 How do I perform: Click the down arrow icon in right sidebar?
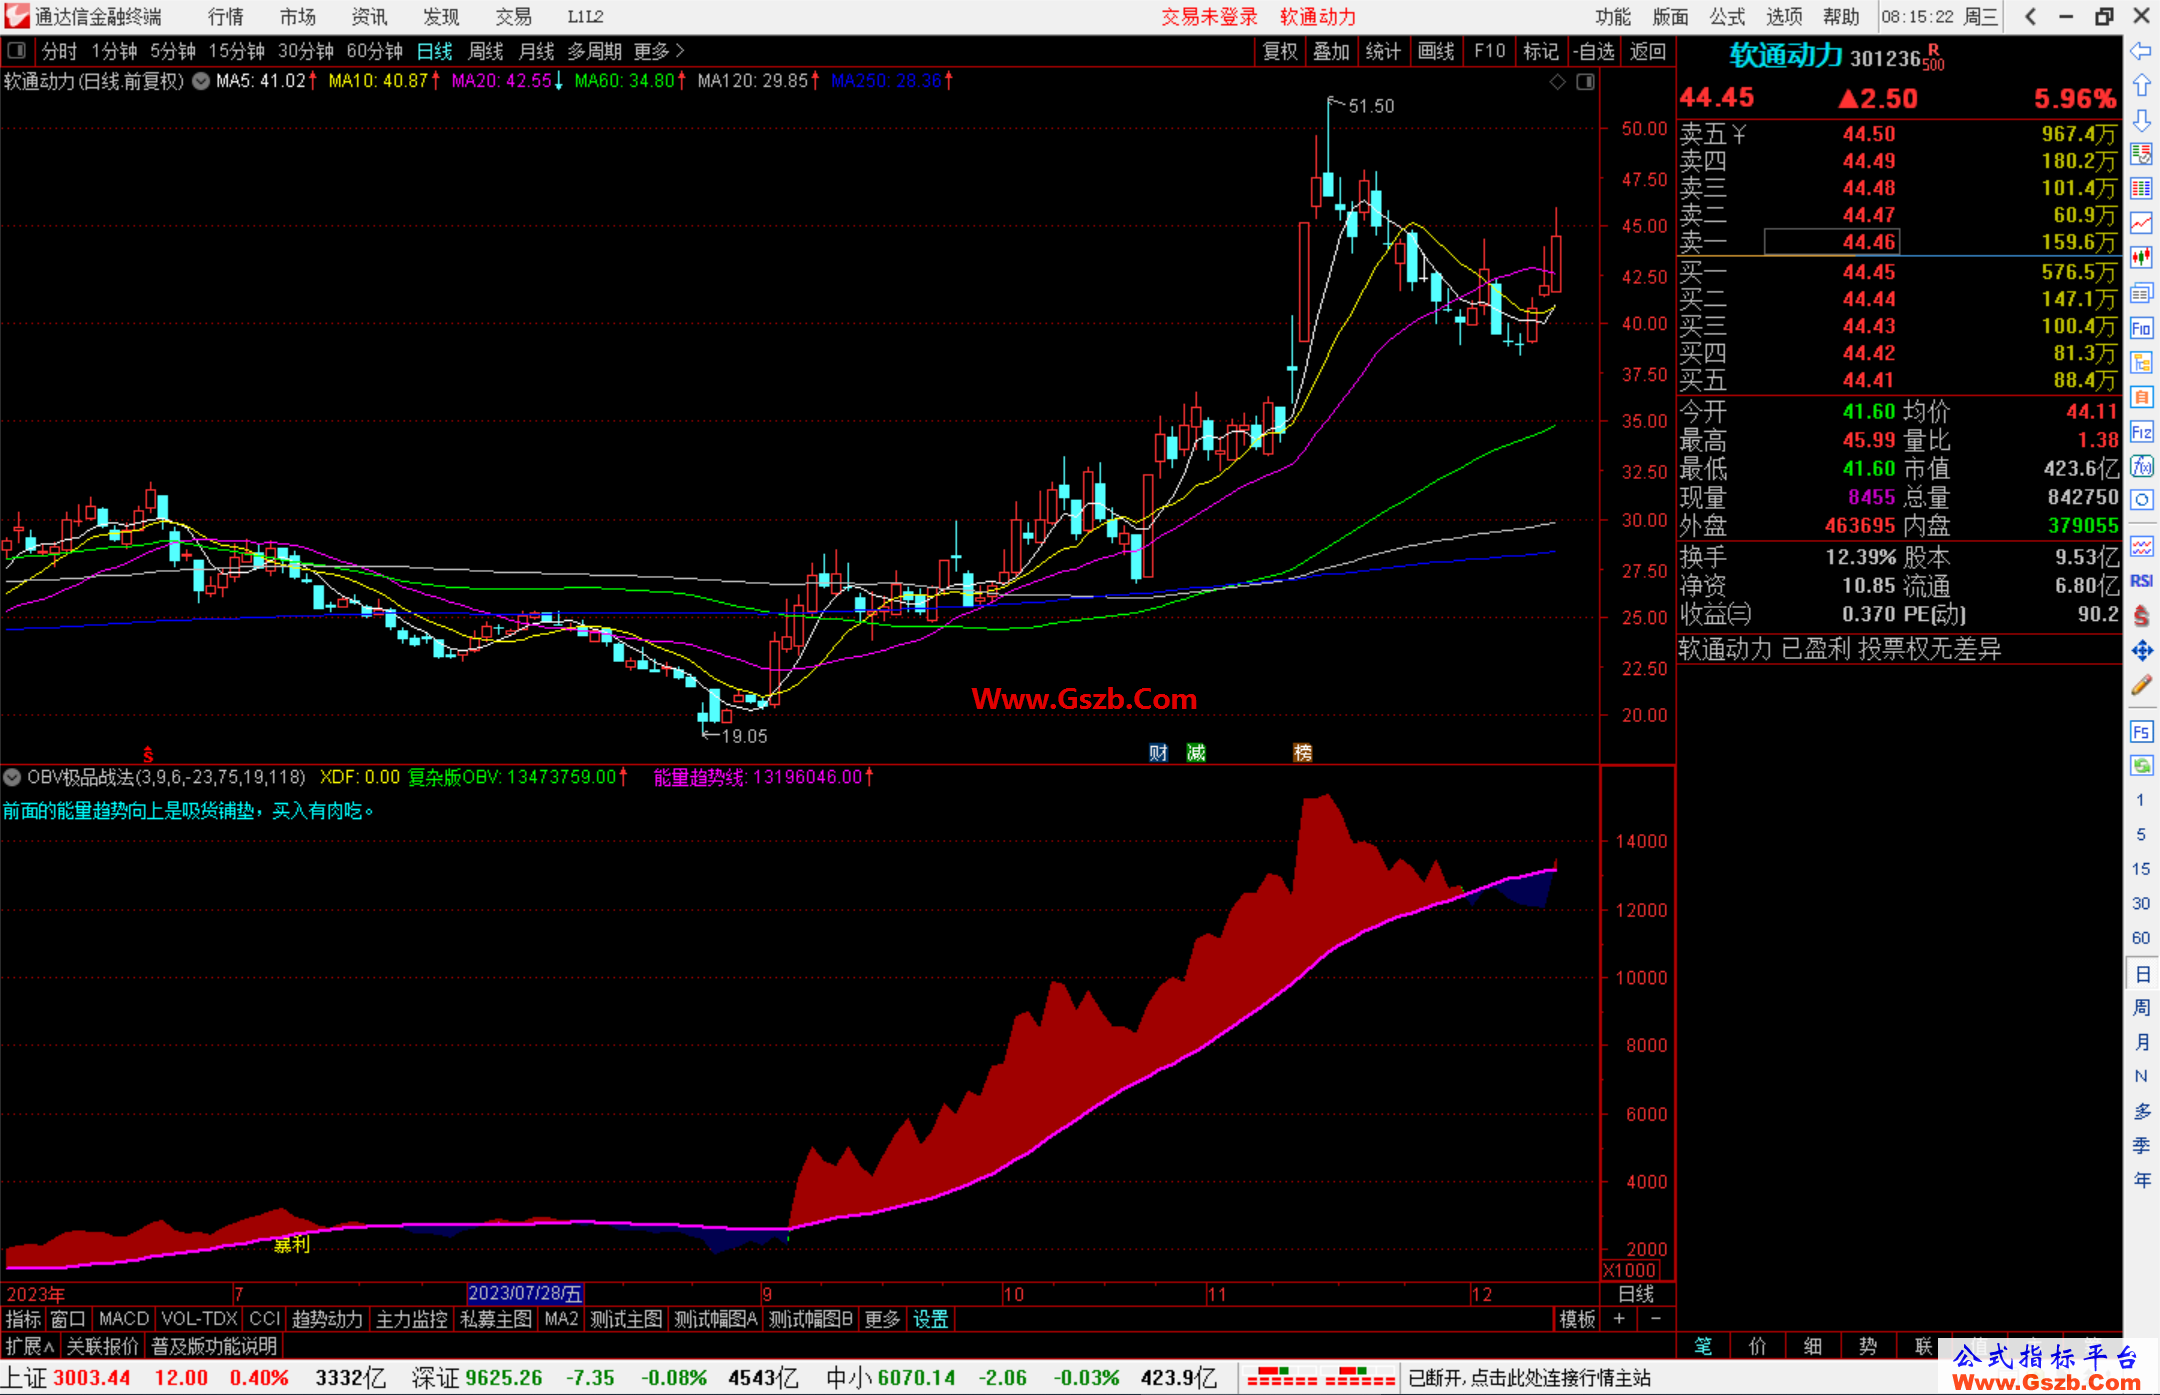tap(2141, 120)
